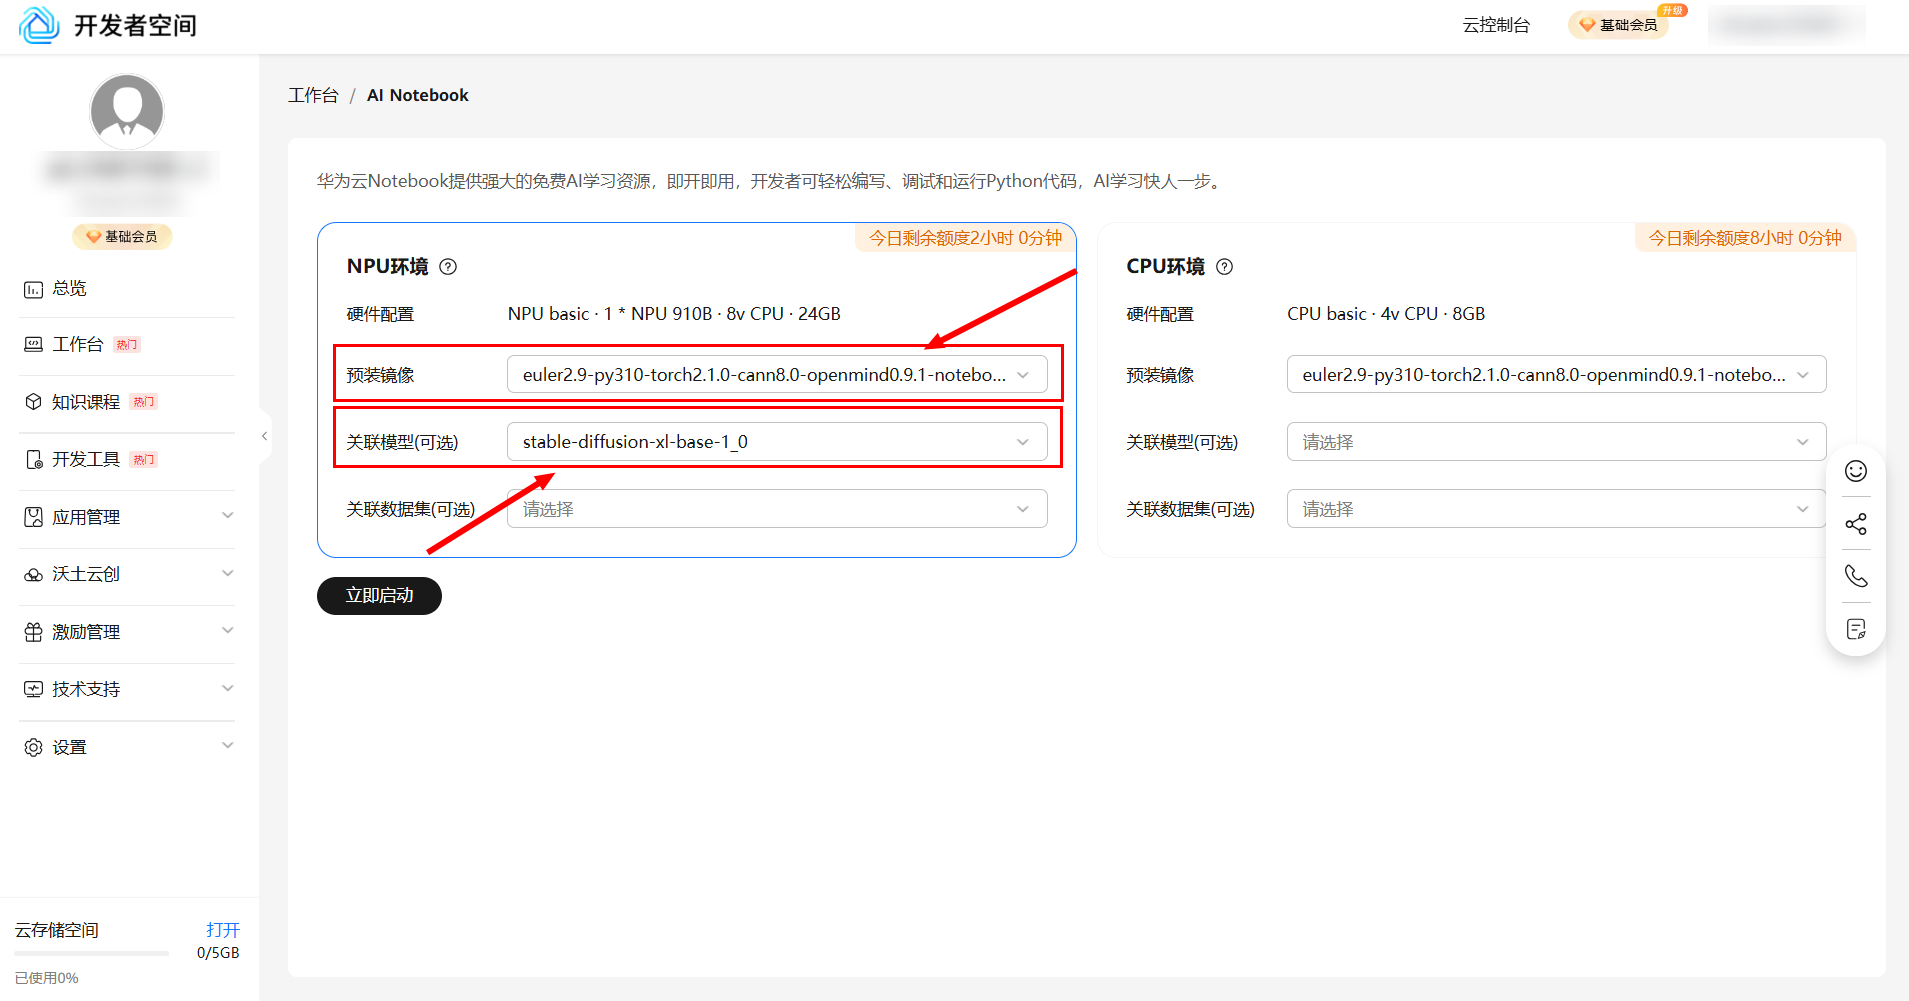The image size is (1909, 1001).
Task: Click the share icon in floating toolbar
Action: click(x=1856, y=524)
